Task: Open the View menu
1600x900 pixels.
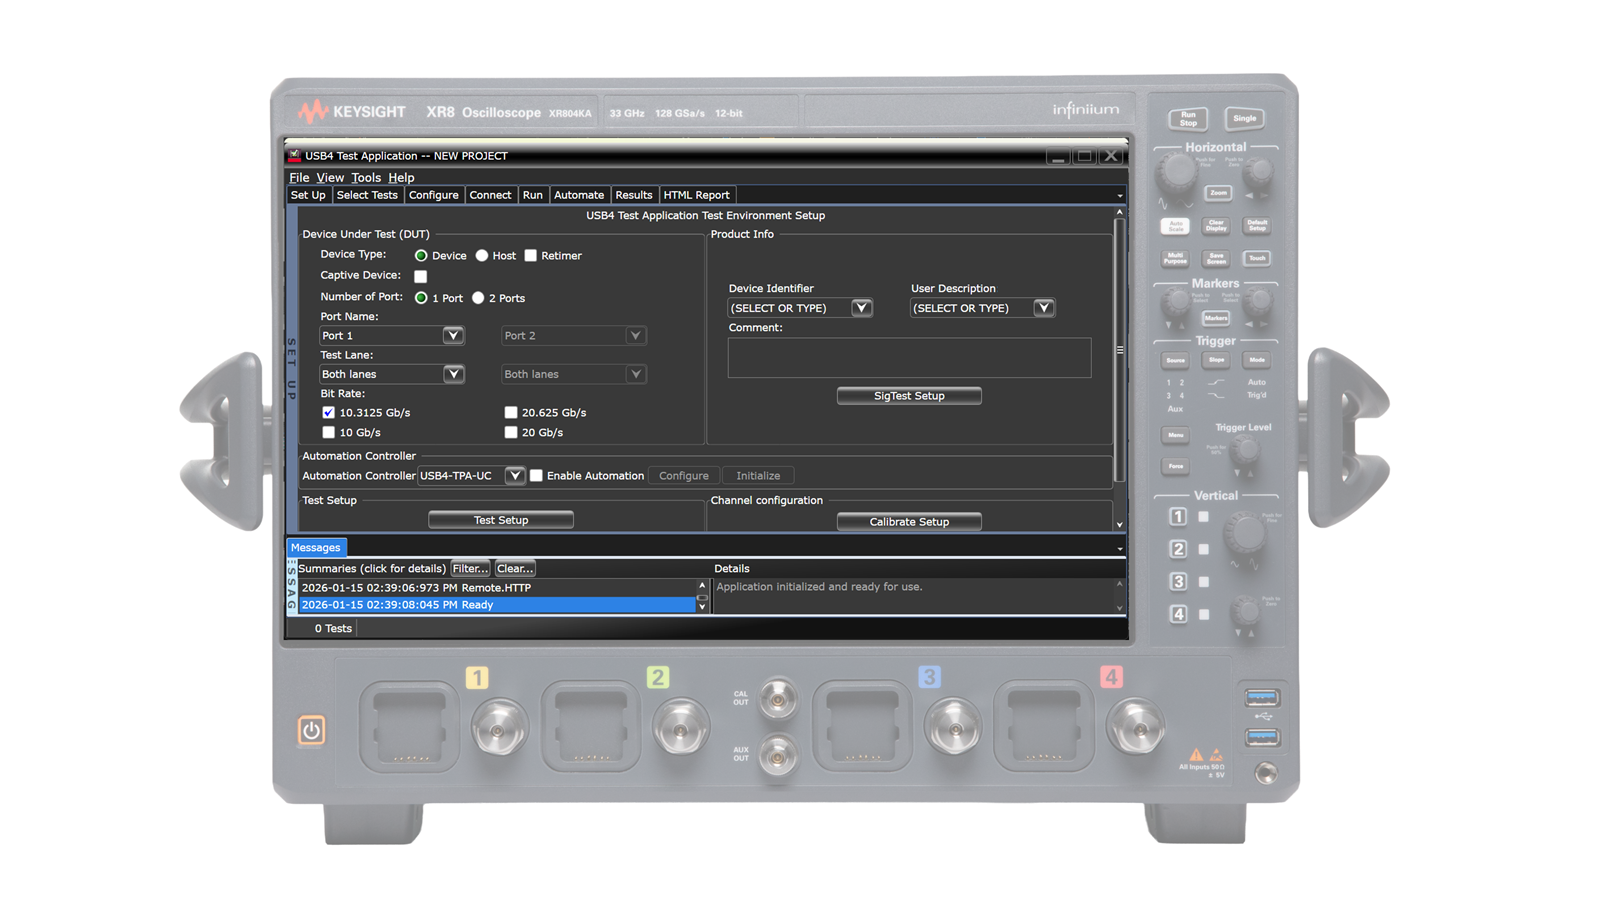Action: coord(330,178)
